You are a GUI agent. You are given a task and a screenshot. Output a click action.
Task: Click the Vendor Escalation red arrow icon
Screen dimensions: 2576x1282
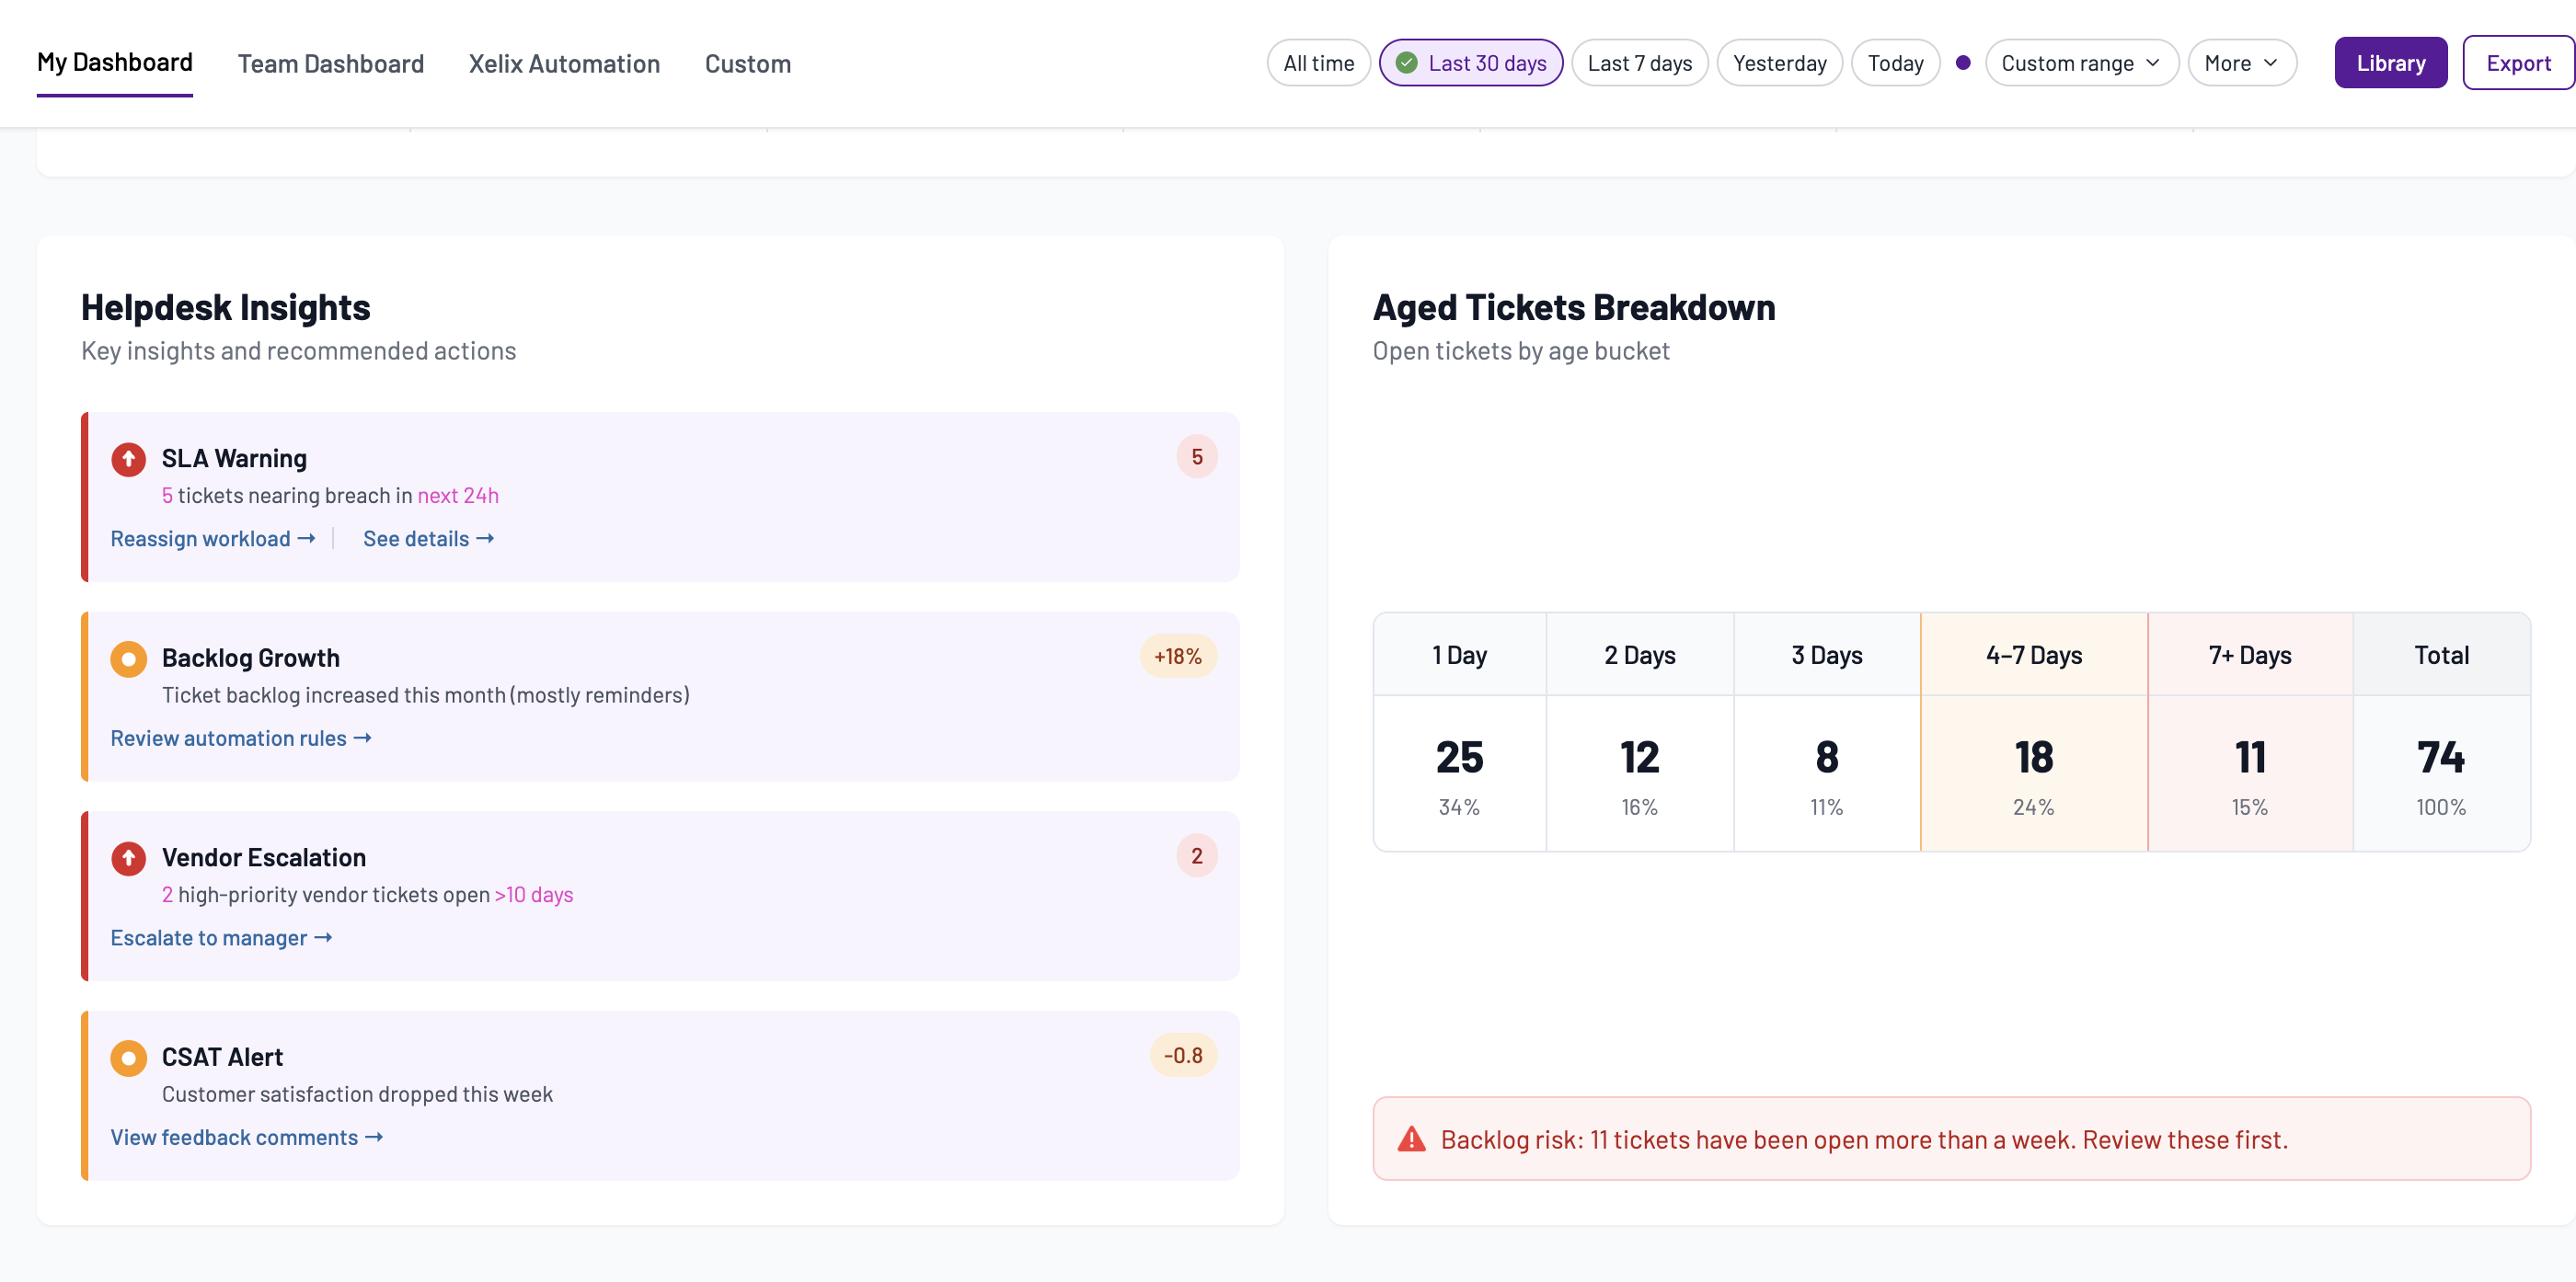coord(128,858)
